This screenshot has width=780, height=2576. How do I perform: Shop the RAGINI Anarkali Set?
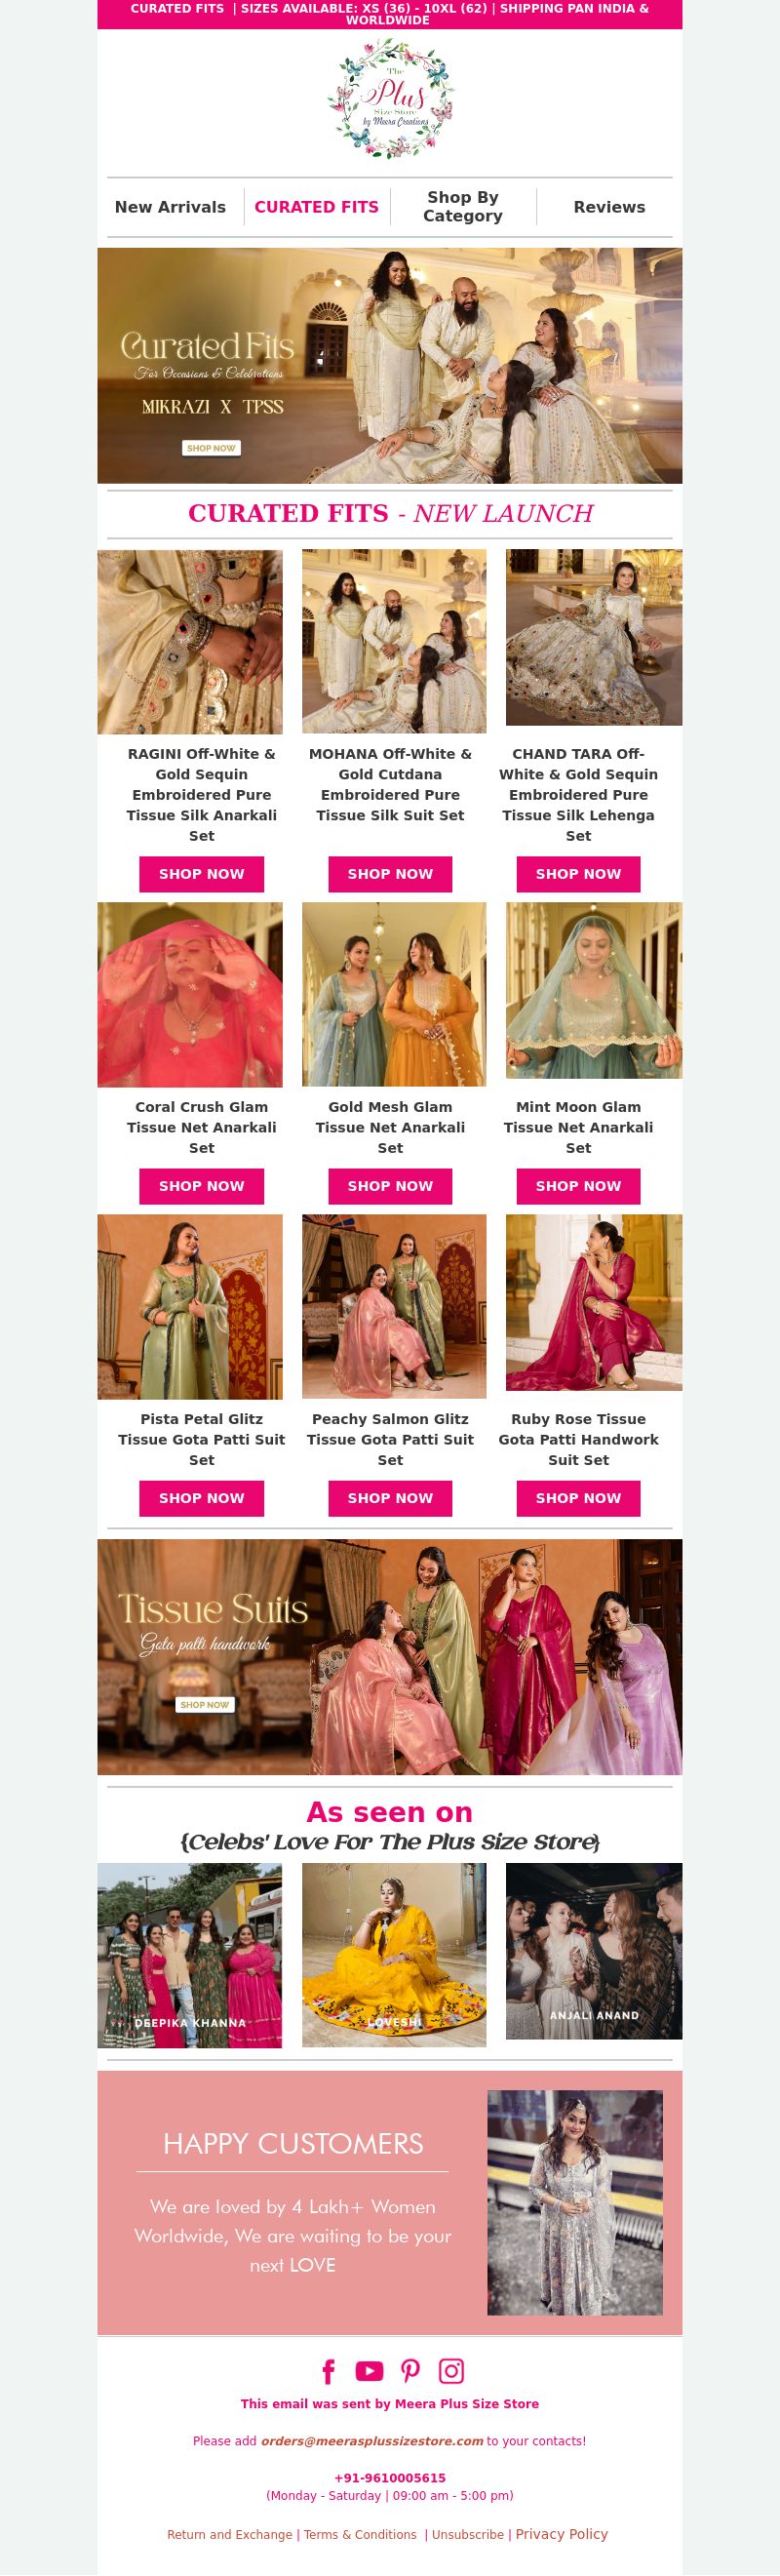[201, 874]
